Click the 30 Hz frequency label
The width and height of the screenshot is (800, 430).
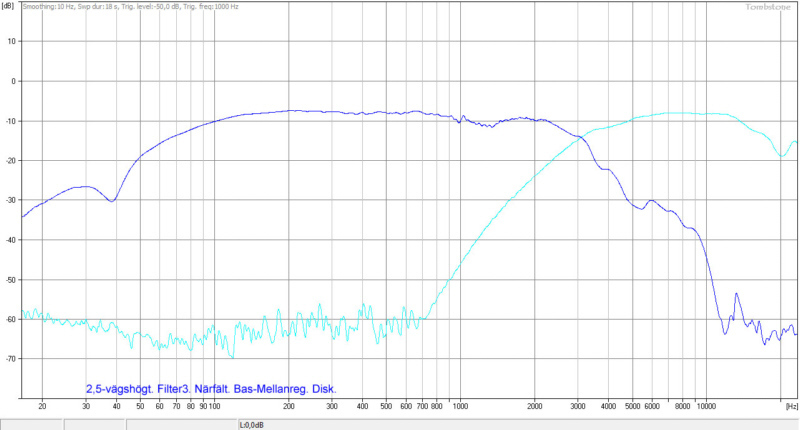point(86,407)
